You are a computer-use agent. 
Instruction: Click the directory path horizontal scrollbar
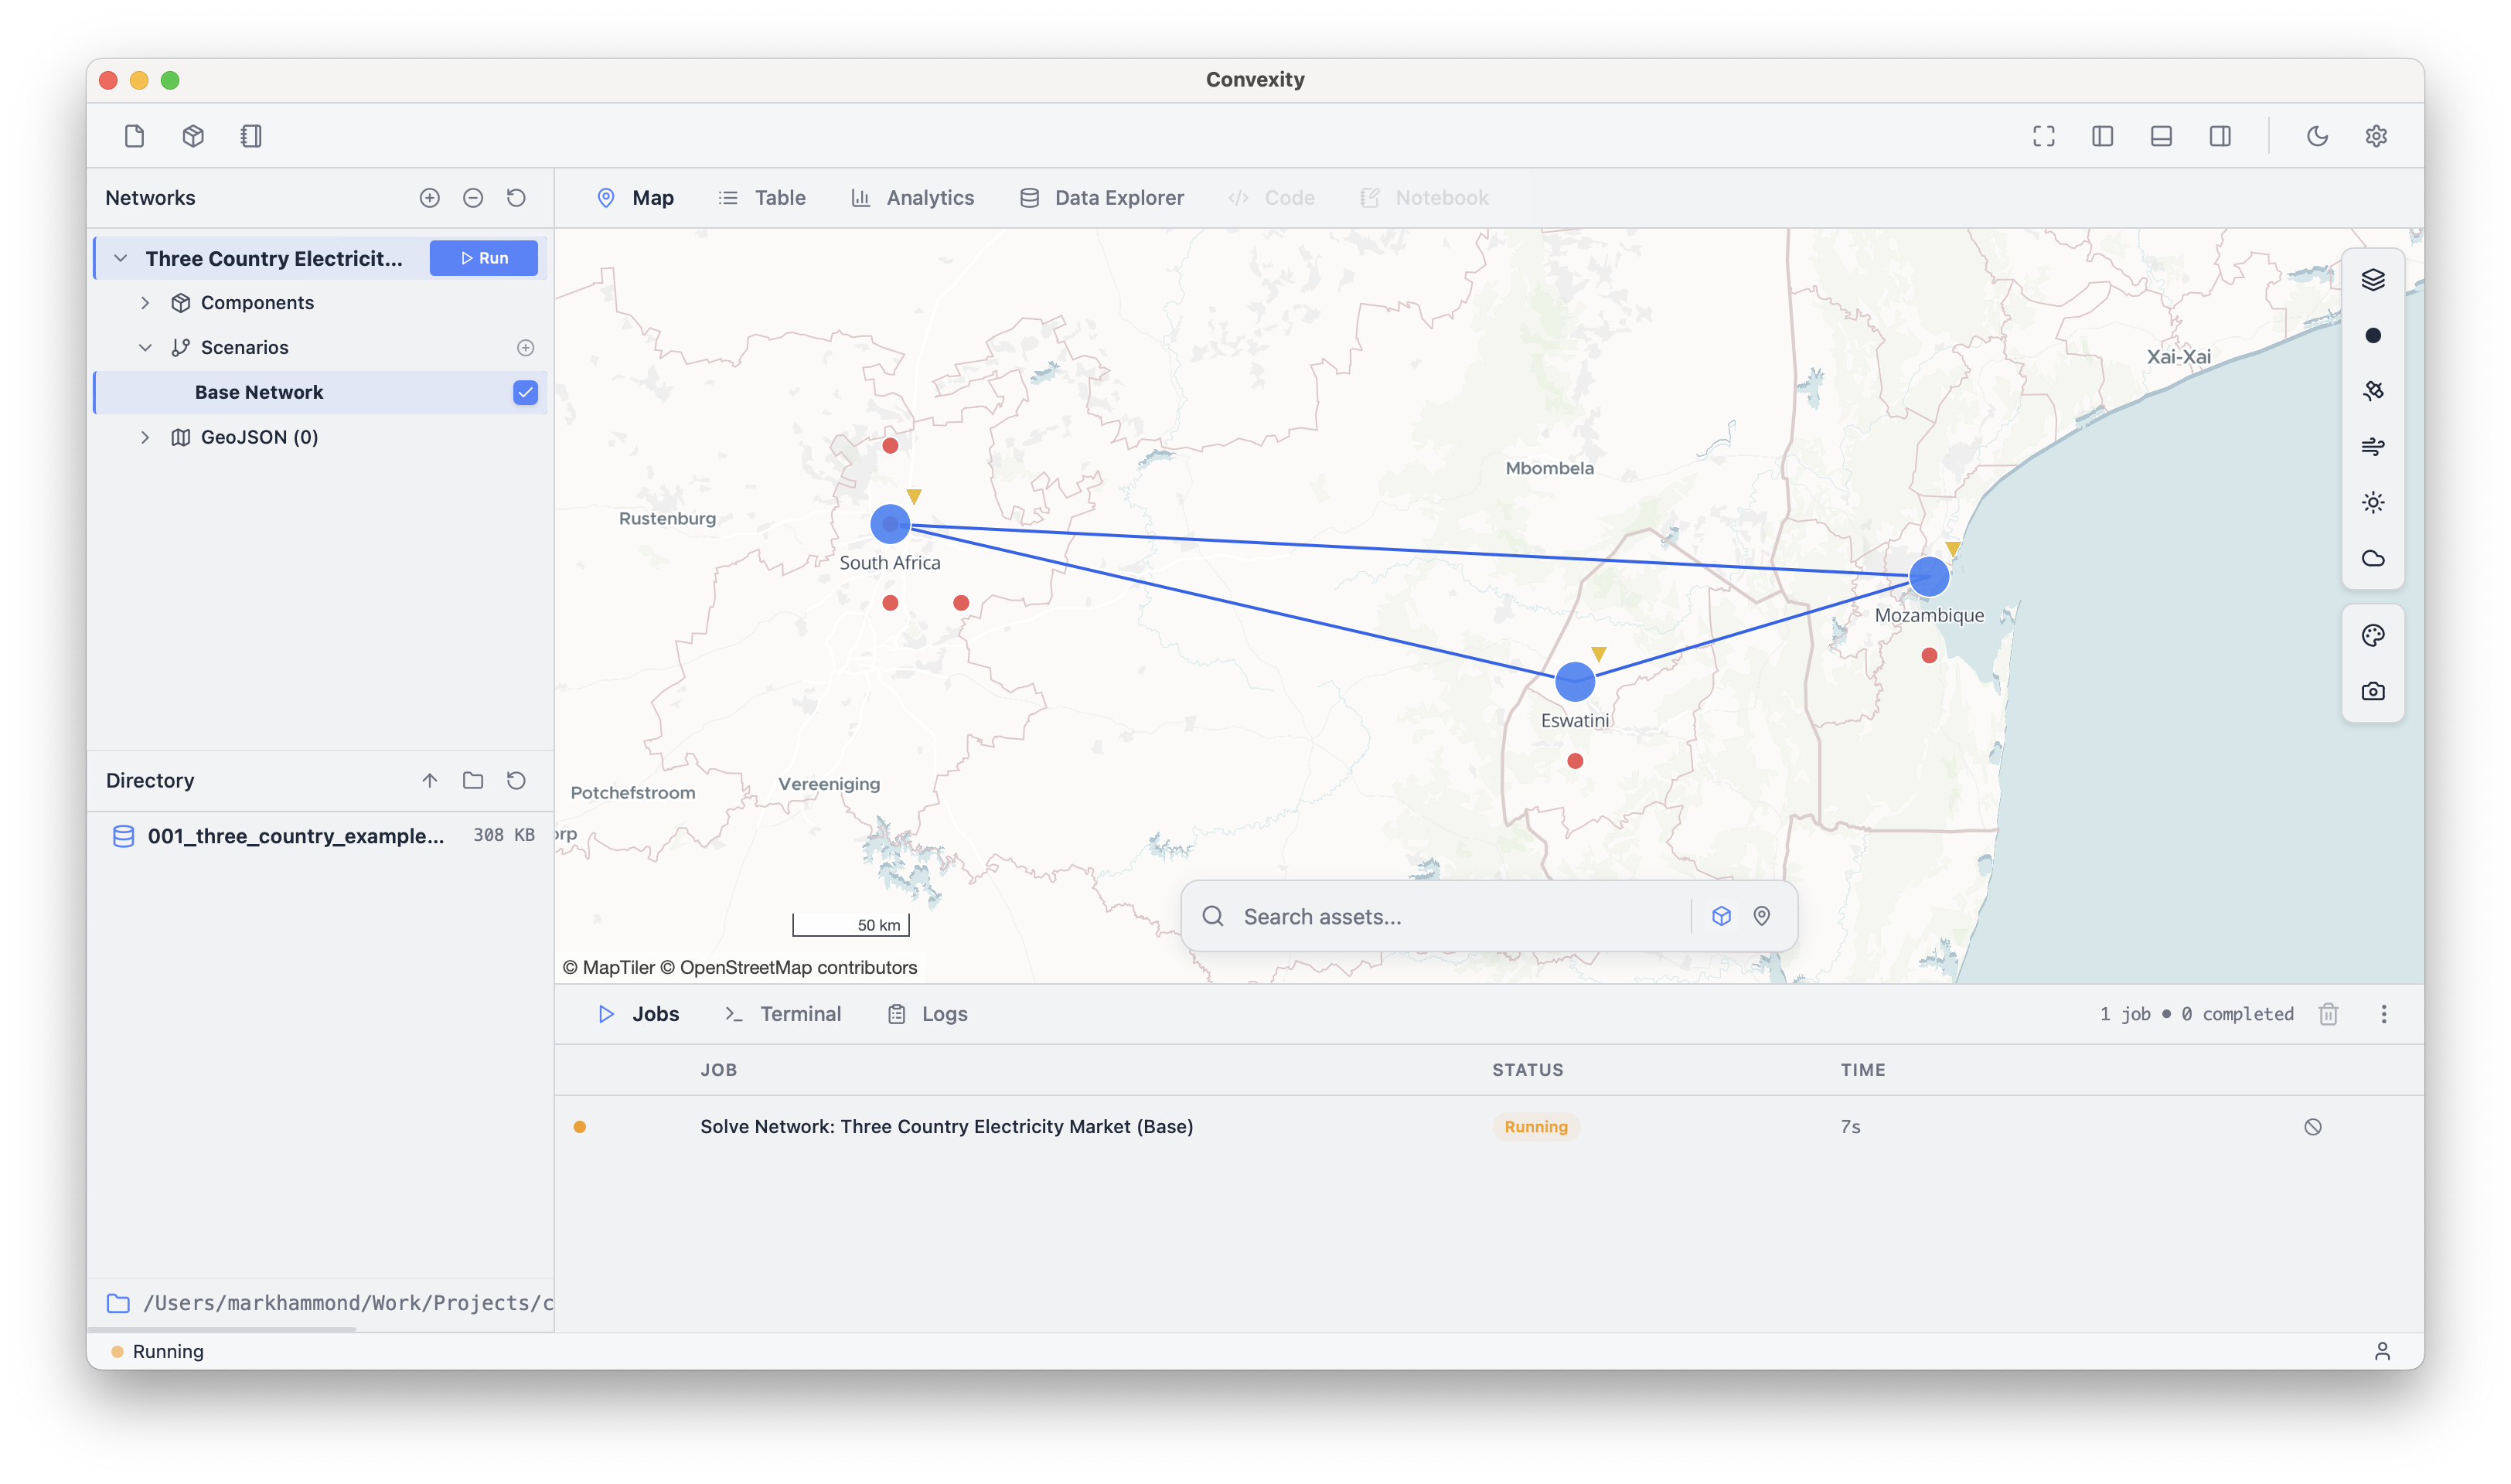(x=222, y=1329)
